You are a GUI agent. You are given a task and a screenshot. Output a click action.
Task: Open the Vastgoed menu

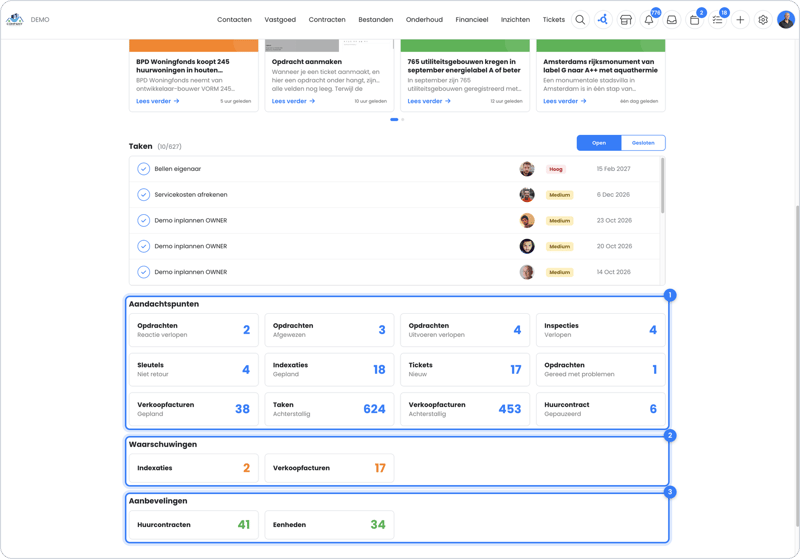[280, 20]
